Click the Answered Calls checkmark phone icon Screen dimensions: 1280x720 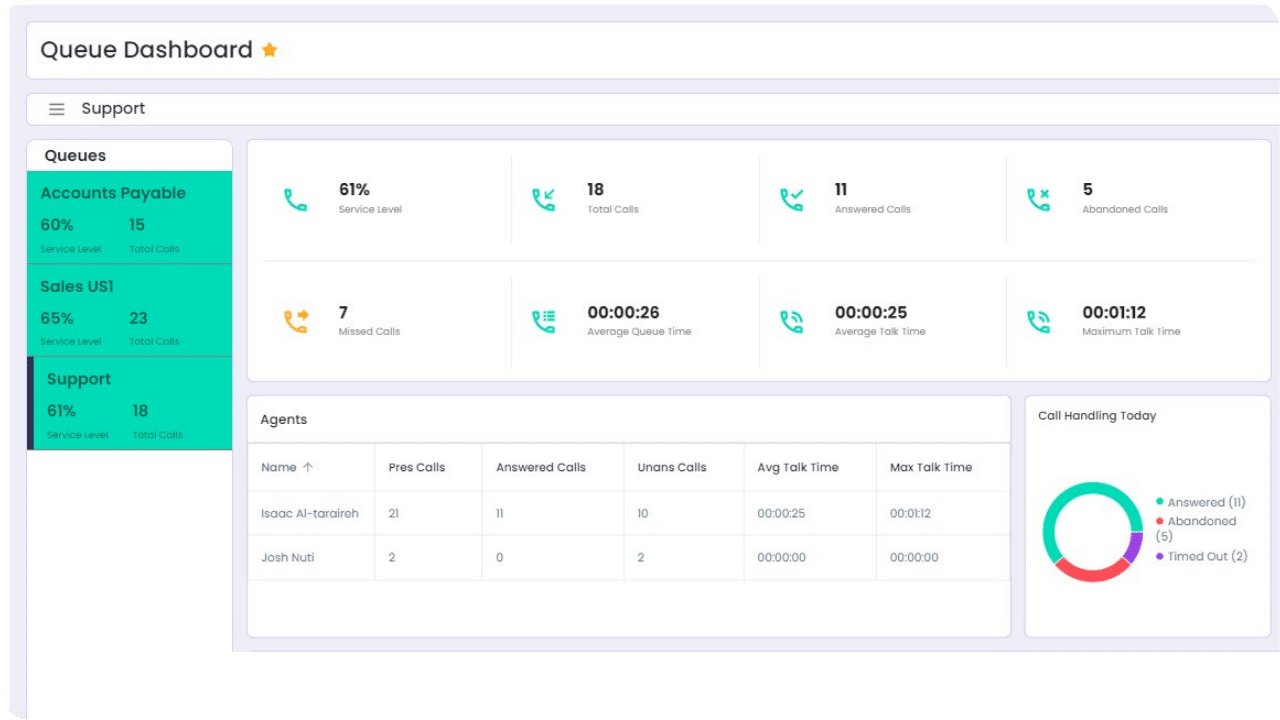click(791, 200)
